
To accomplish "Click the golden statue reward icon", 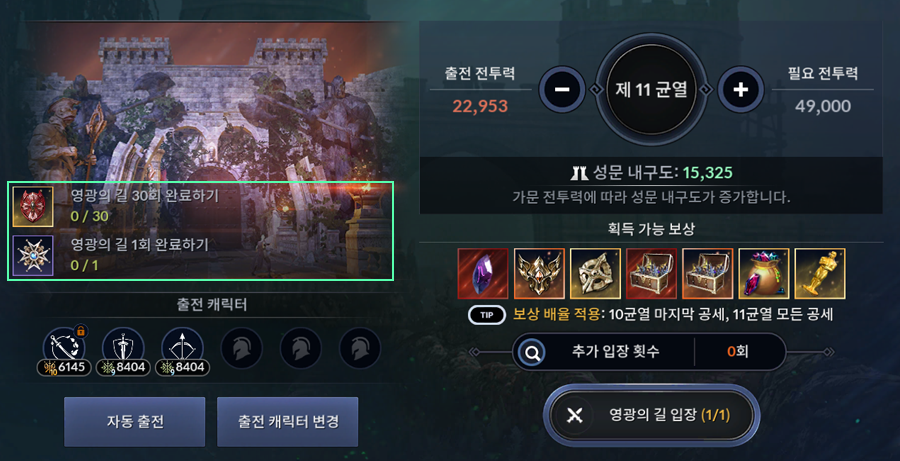I will [x=820, y=274].
